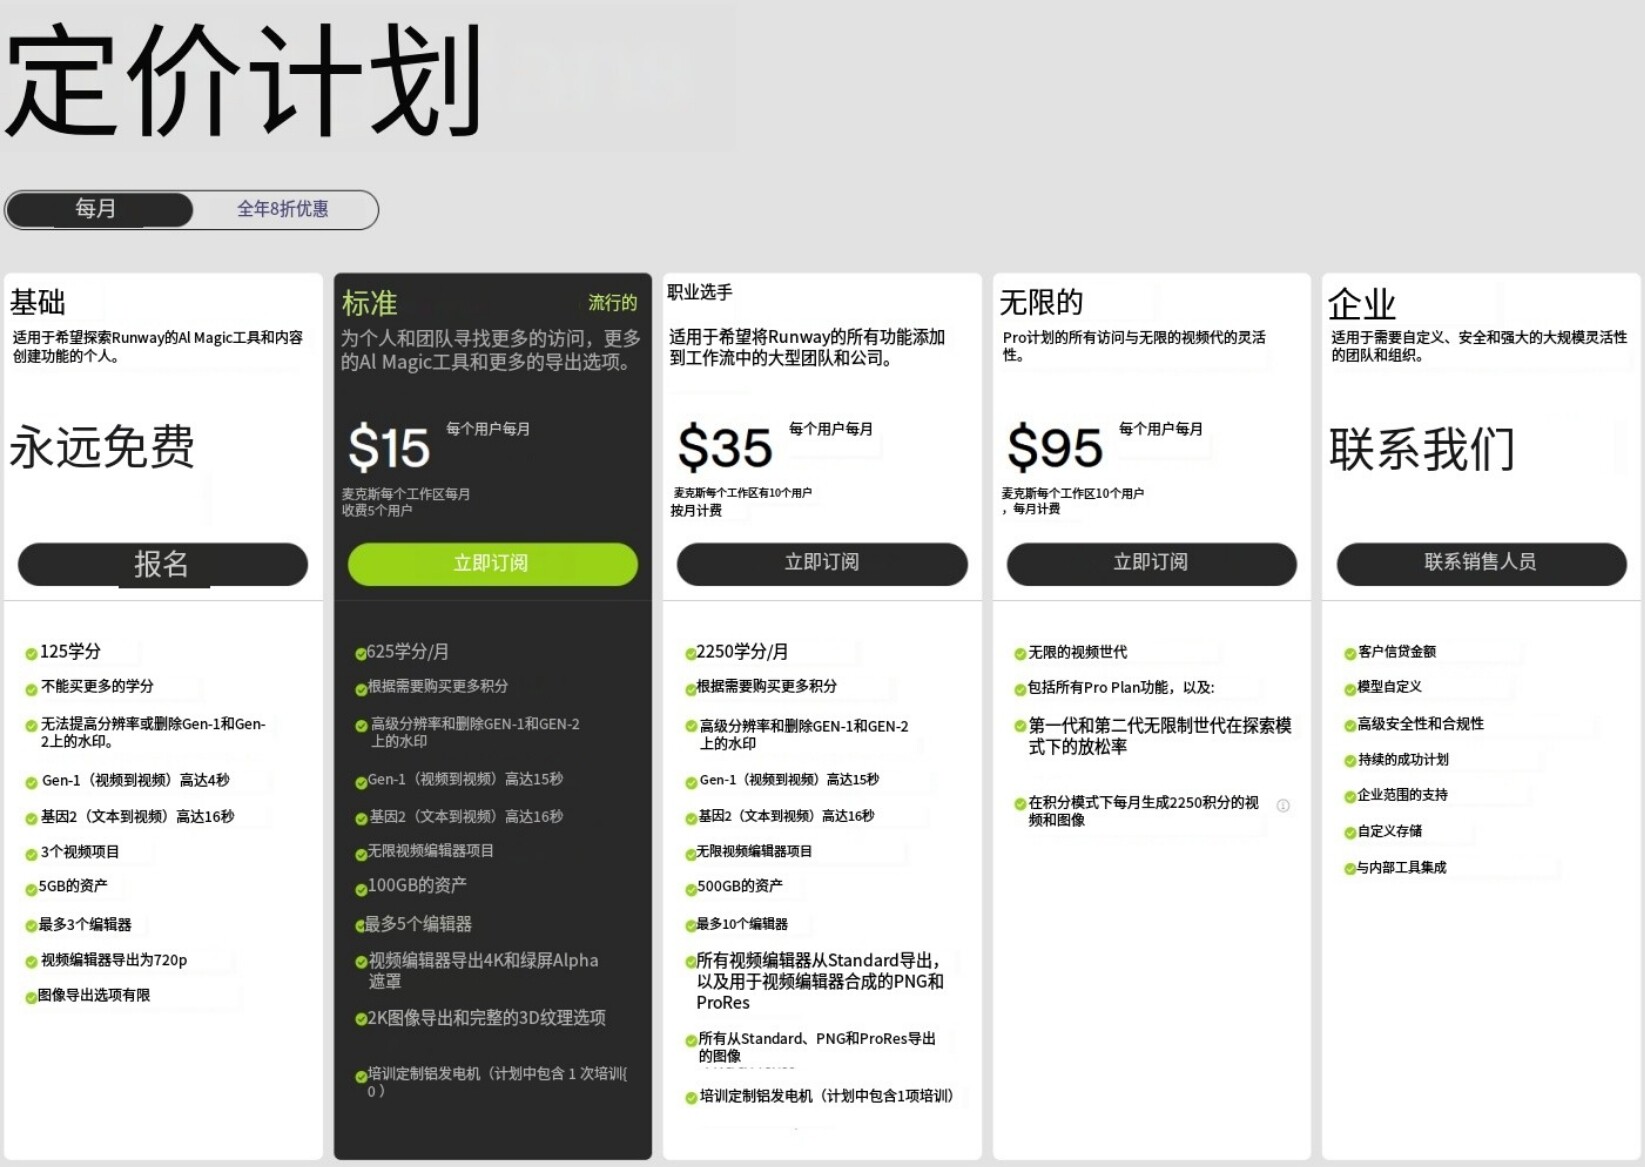Click the 职业选手 plan title
The image size is (1645, 1167).
click(700, 292)
